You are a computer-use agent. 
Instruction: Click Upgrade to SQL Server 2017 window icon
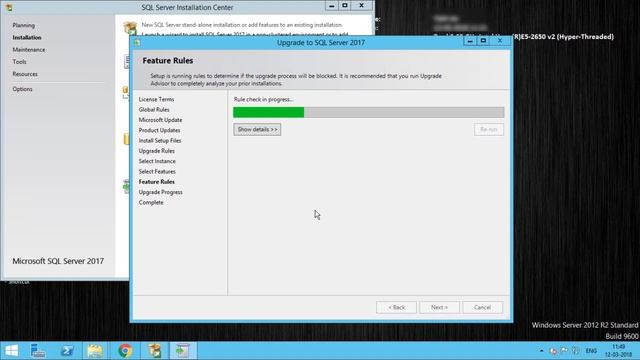pos(137,43)
